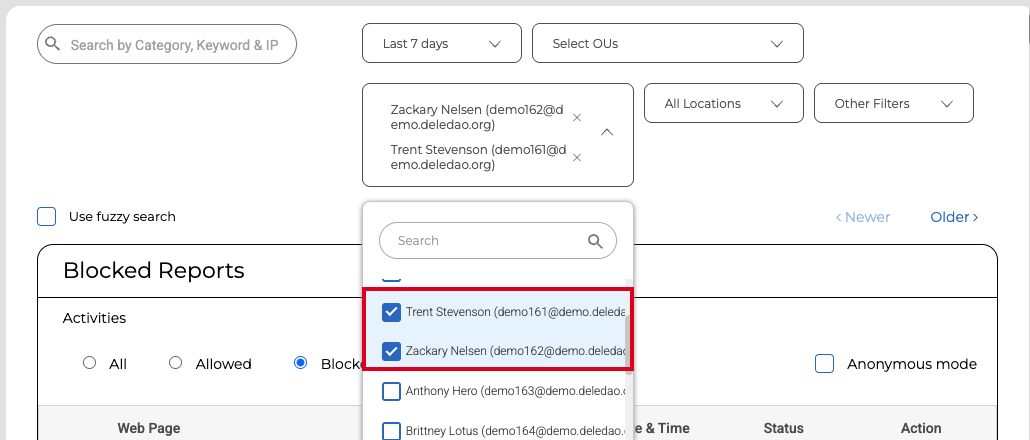
Task: Click the Action column header
Action: pyautogui.click(x=921, y=428)
